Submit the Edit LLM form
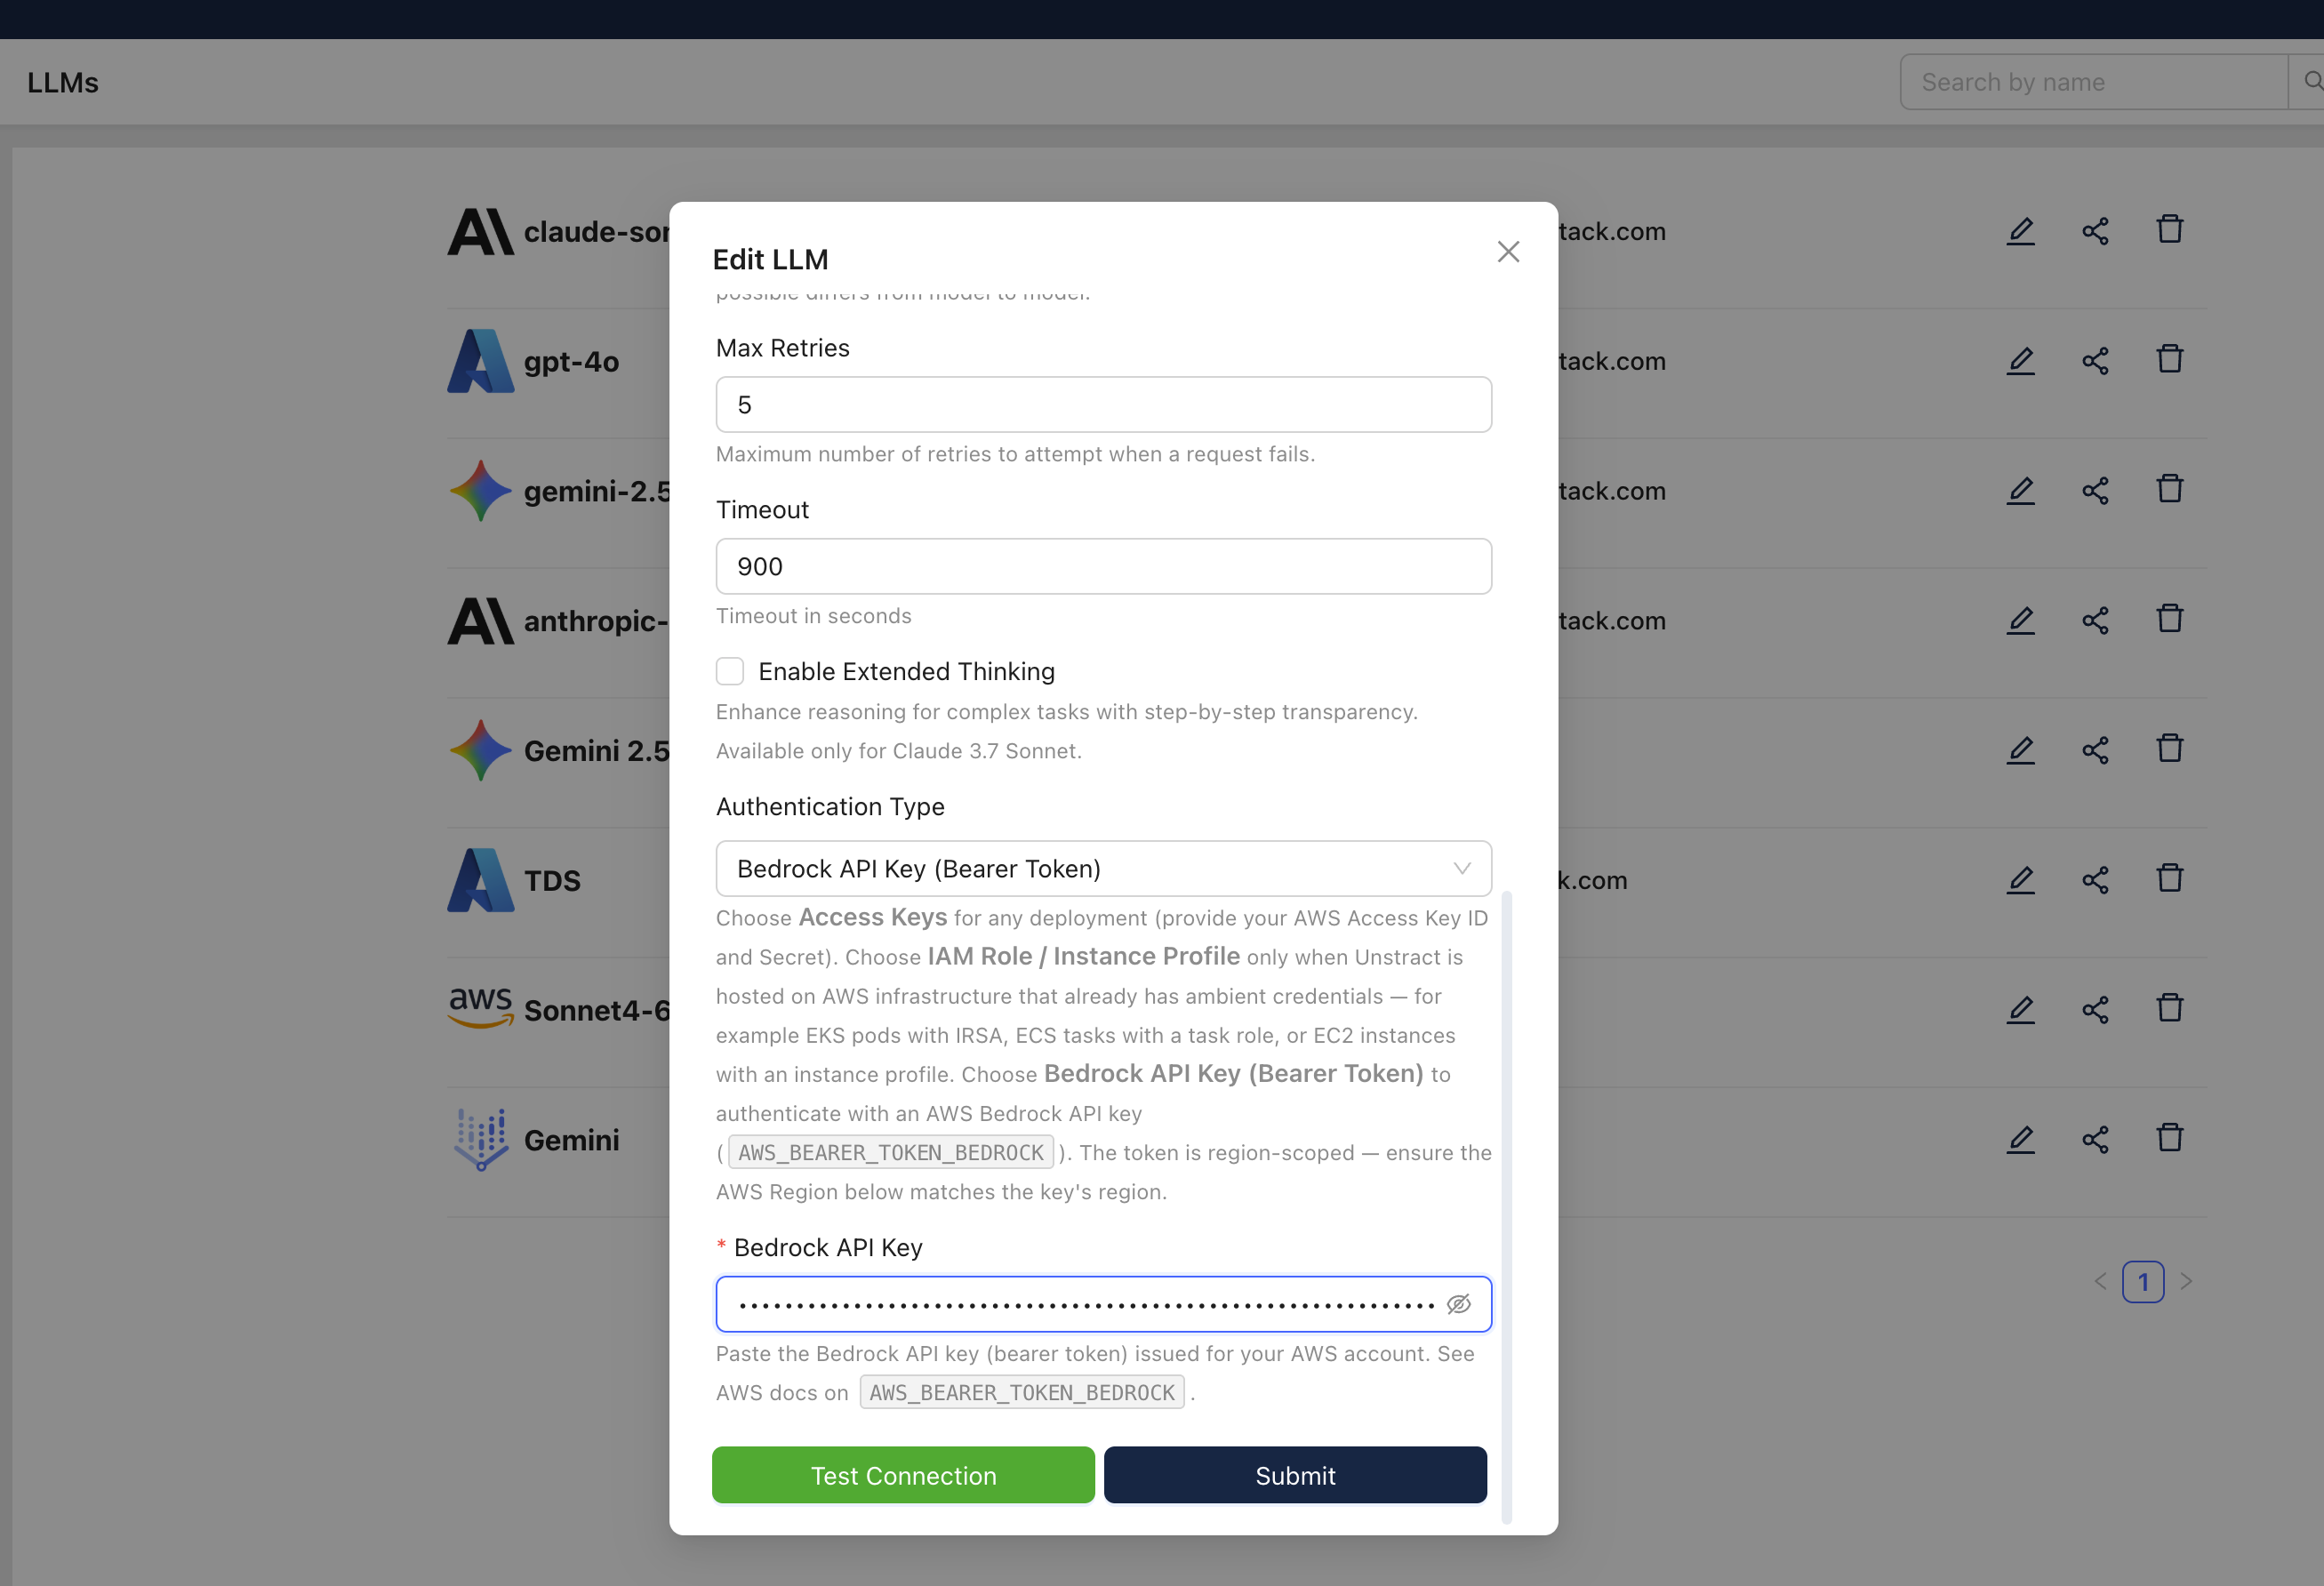2324x1586 pixels. (1295, 1475)
